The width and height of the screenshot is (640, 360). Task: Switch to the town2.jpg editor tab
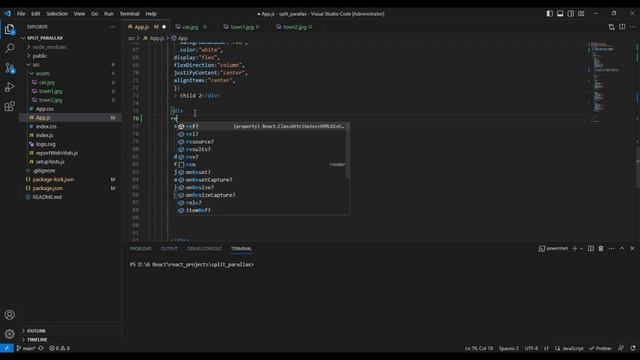point(296,27)
